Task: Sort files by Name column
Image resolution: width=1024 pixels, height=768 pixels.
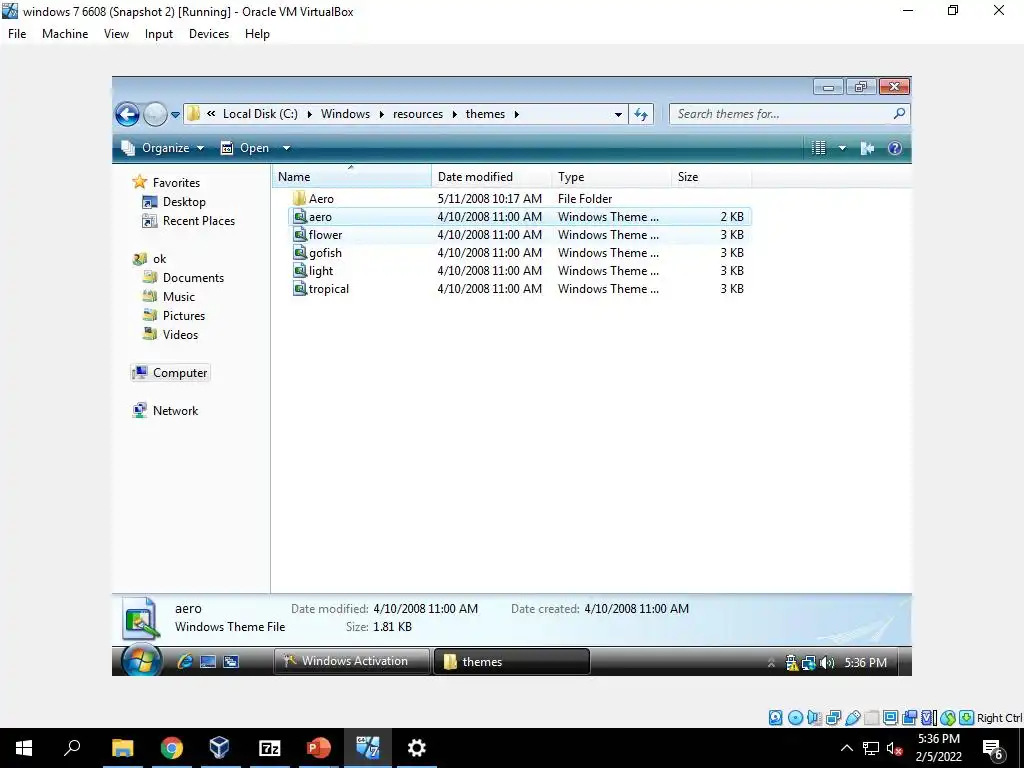Action: tap(351, 177)
